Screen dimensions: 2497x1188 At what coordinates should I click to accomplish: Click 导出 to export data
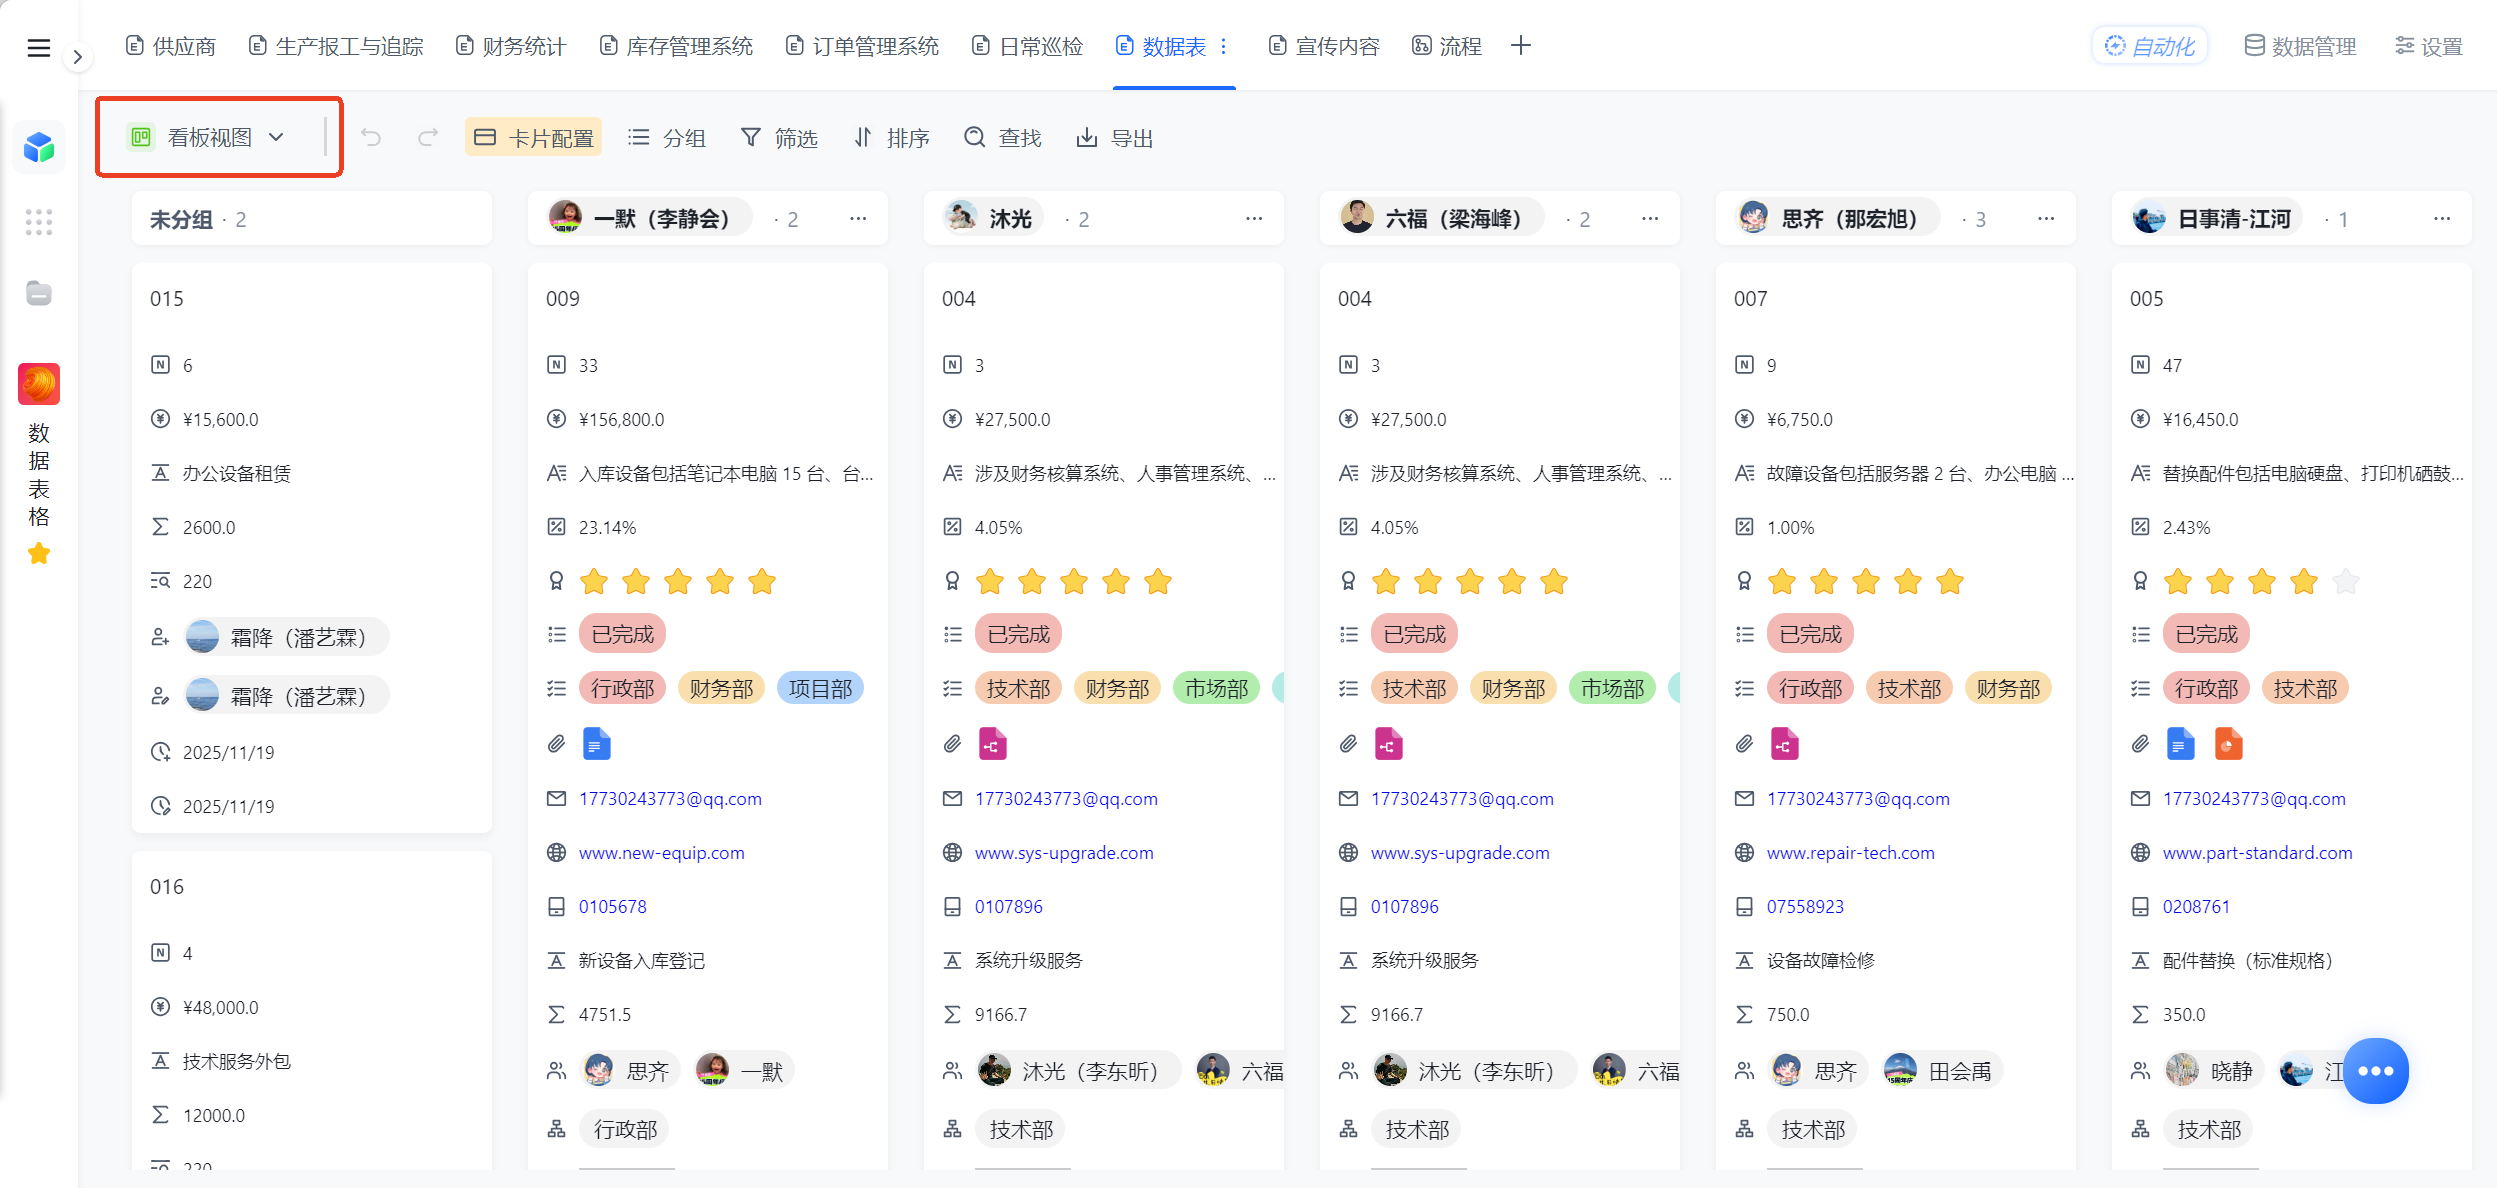click(x=1115, y=137)
